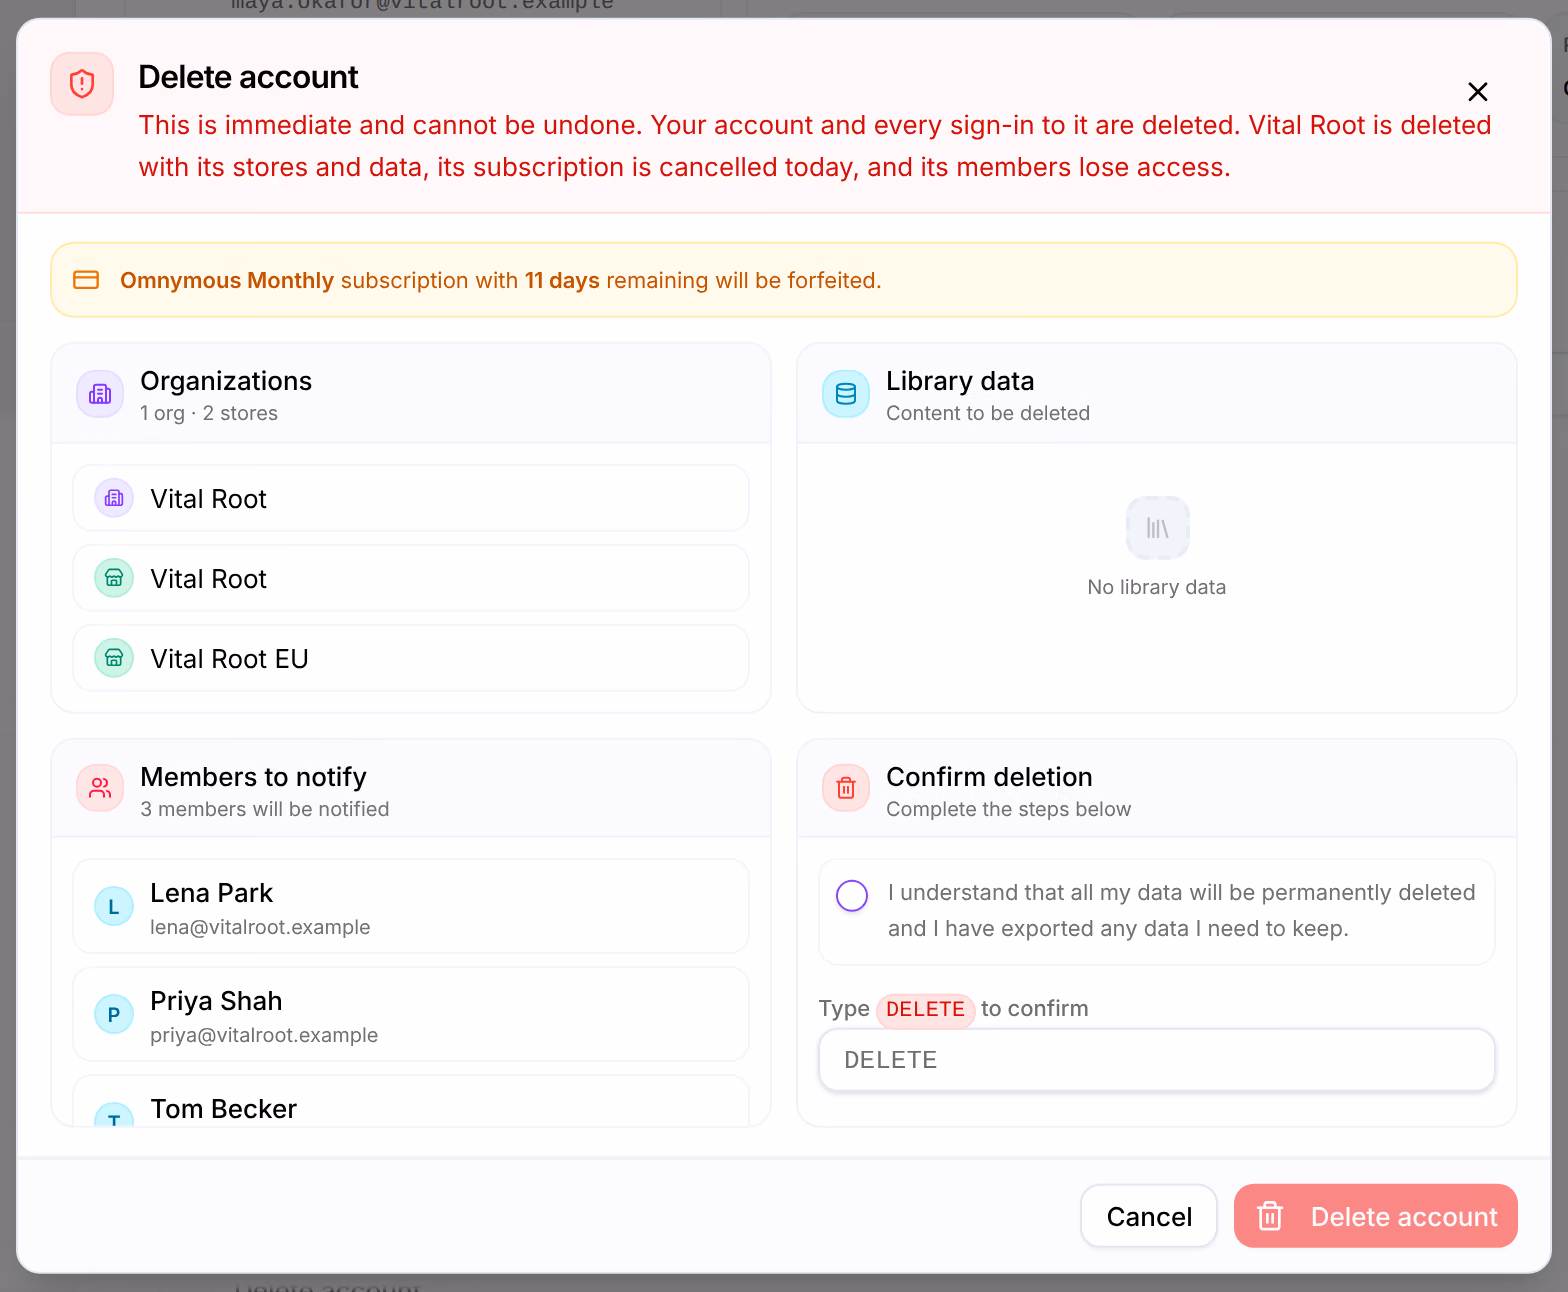The height and width of the screenshot is (1292, 1568).
Task: Select the Lena Park name
Action: [212, 893]
